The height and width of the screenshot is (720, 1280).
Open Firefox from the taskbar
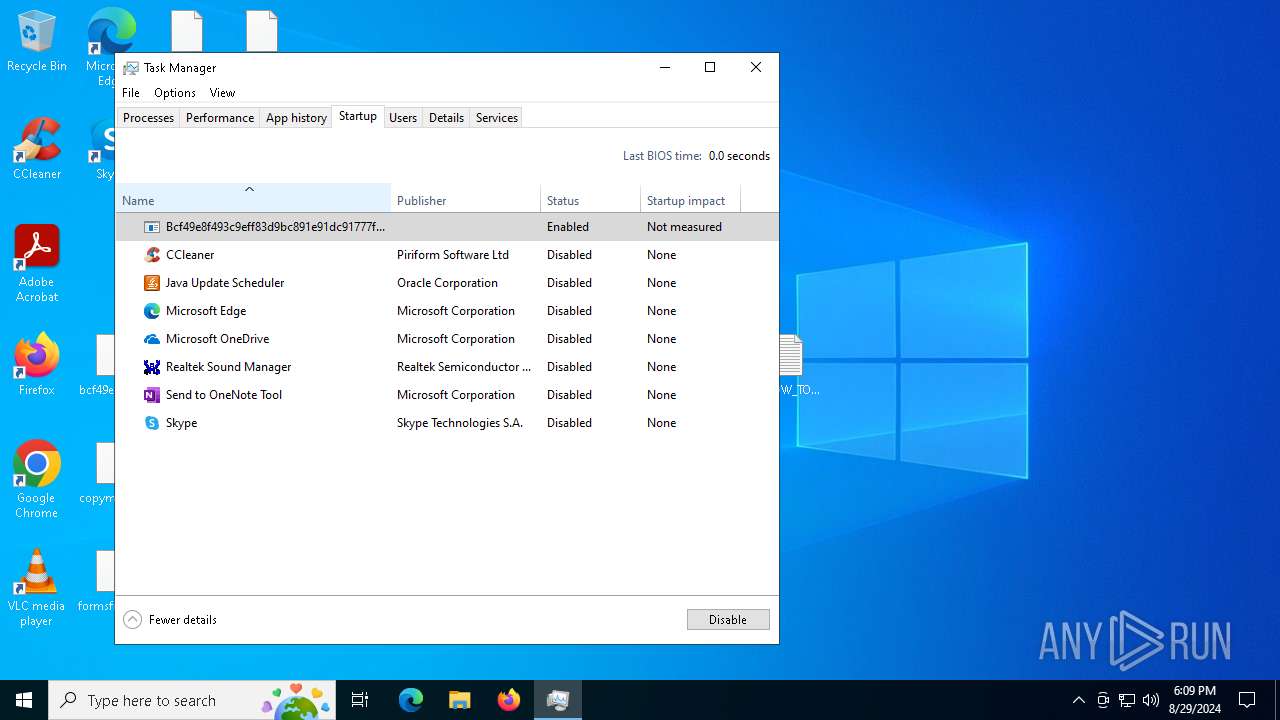click(x=509, y=700)
